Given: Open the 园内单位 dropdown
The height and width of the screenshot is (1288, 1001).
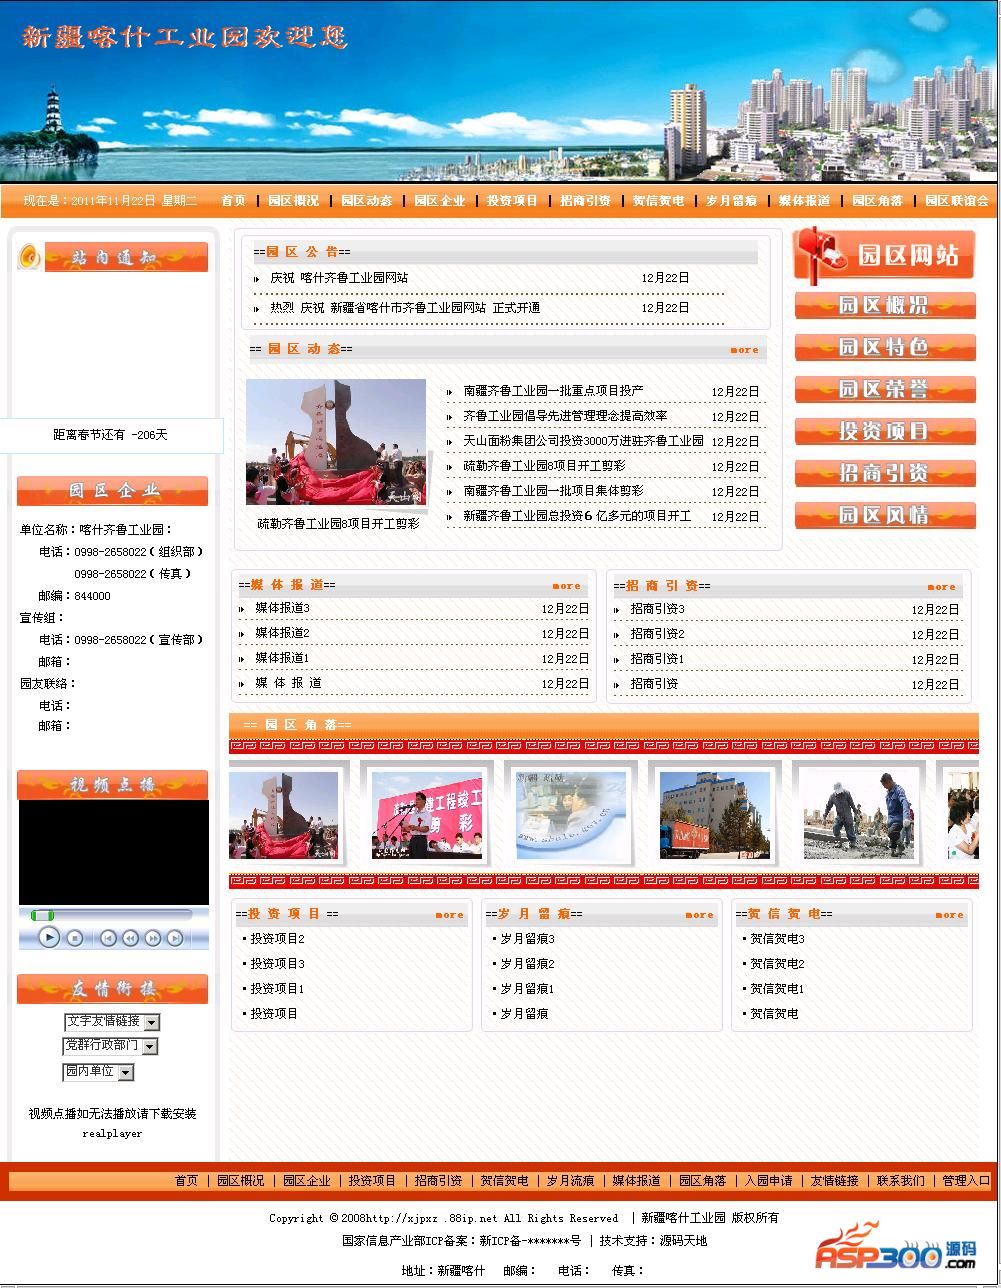Looking at the screenshot, I should (x=98, y=1072).
